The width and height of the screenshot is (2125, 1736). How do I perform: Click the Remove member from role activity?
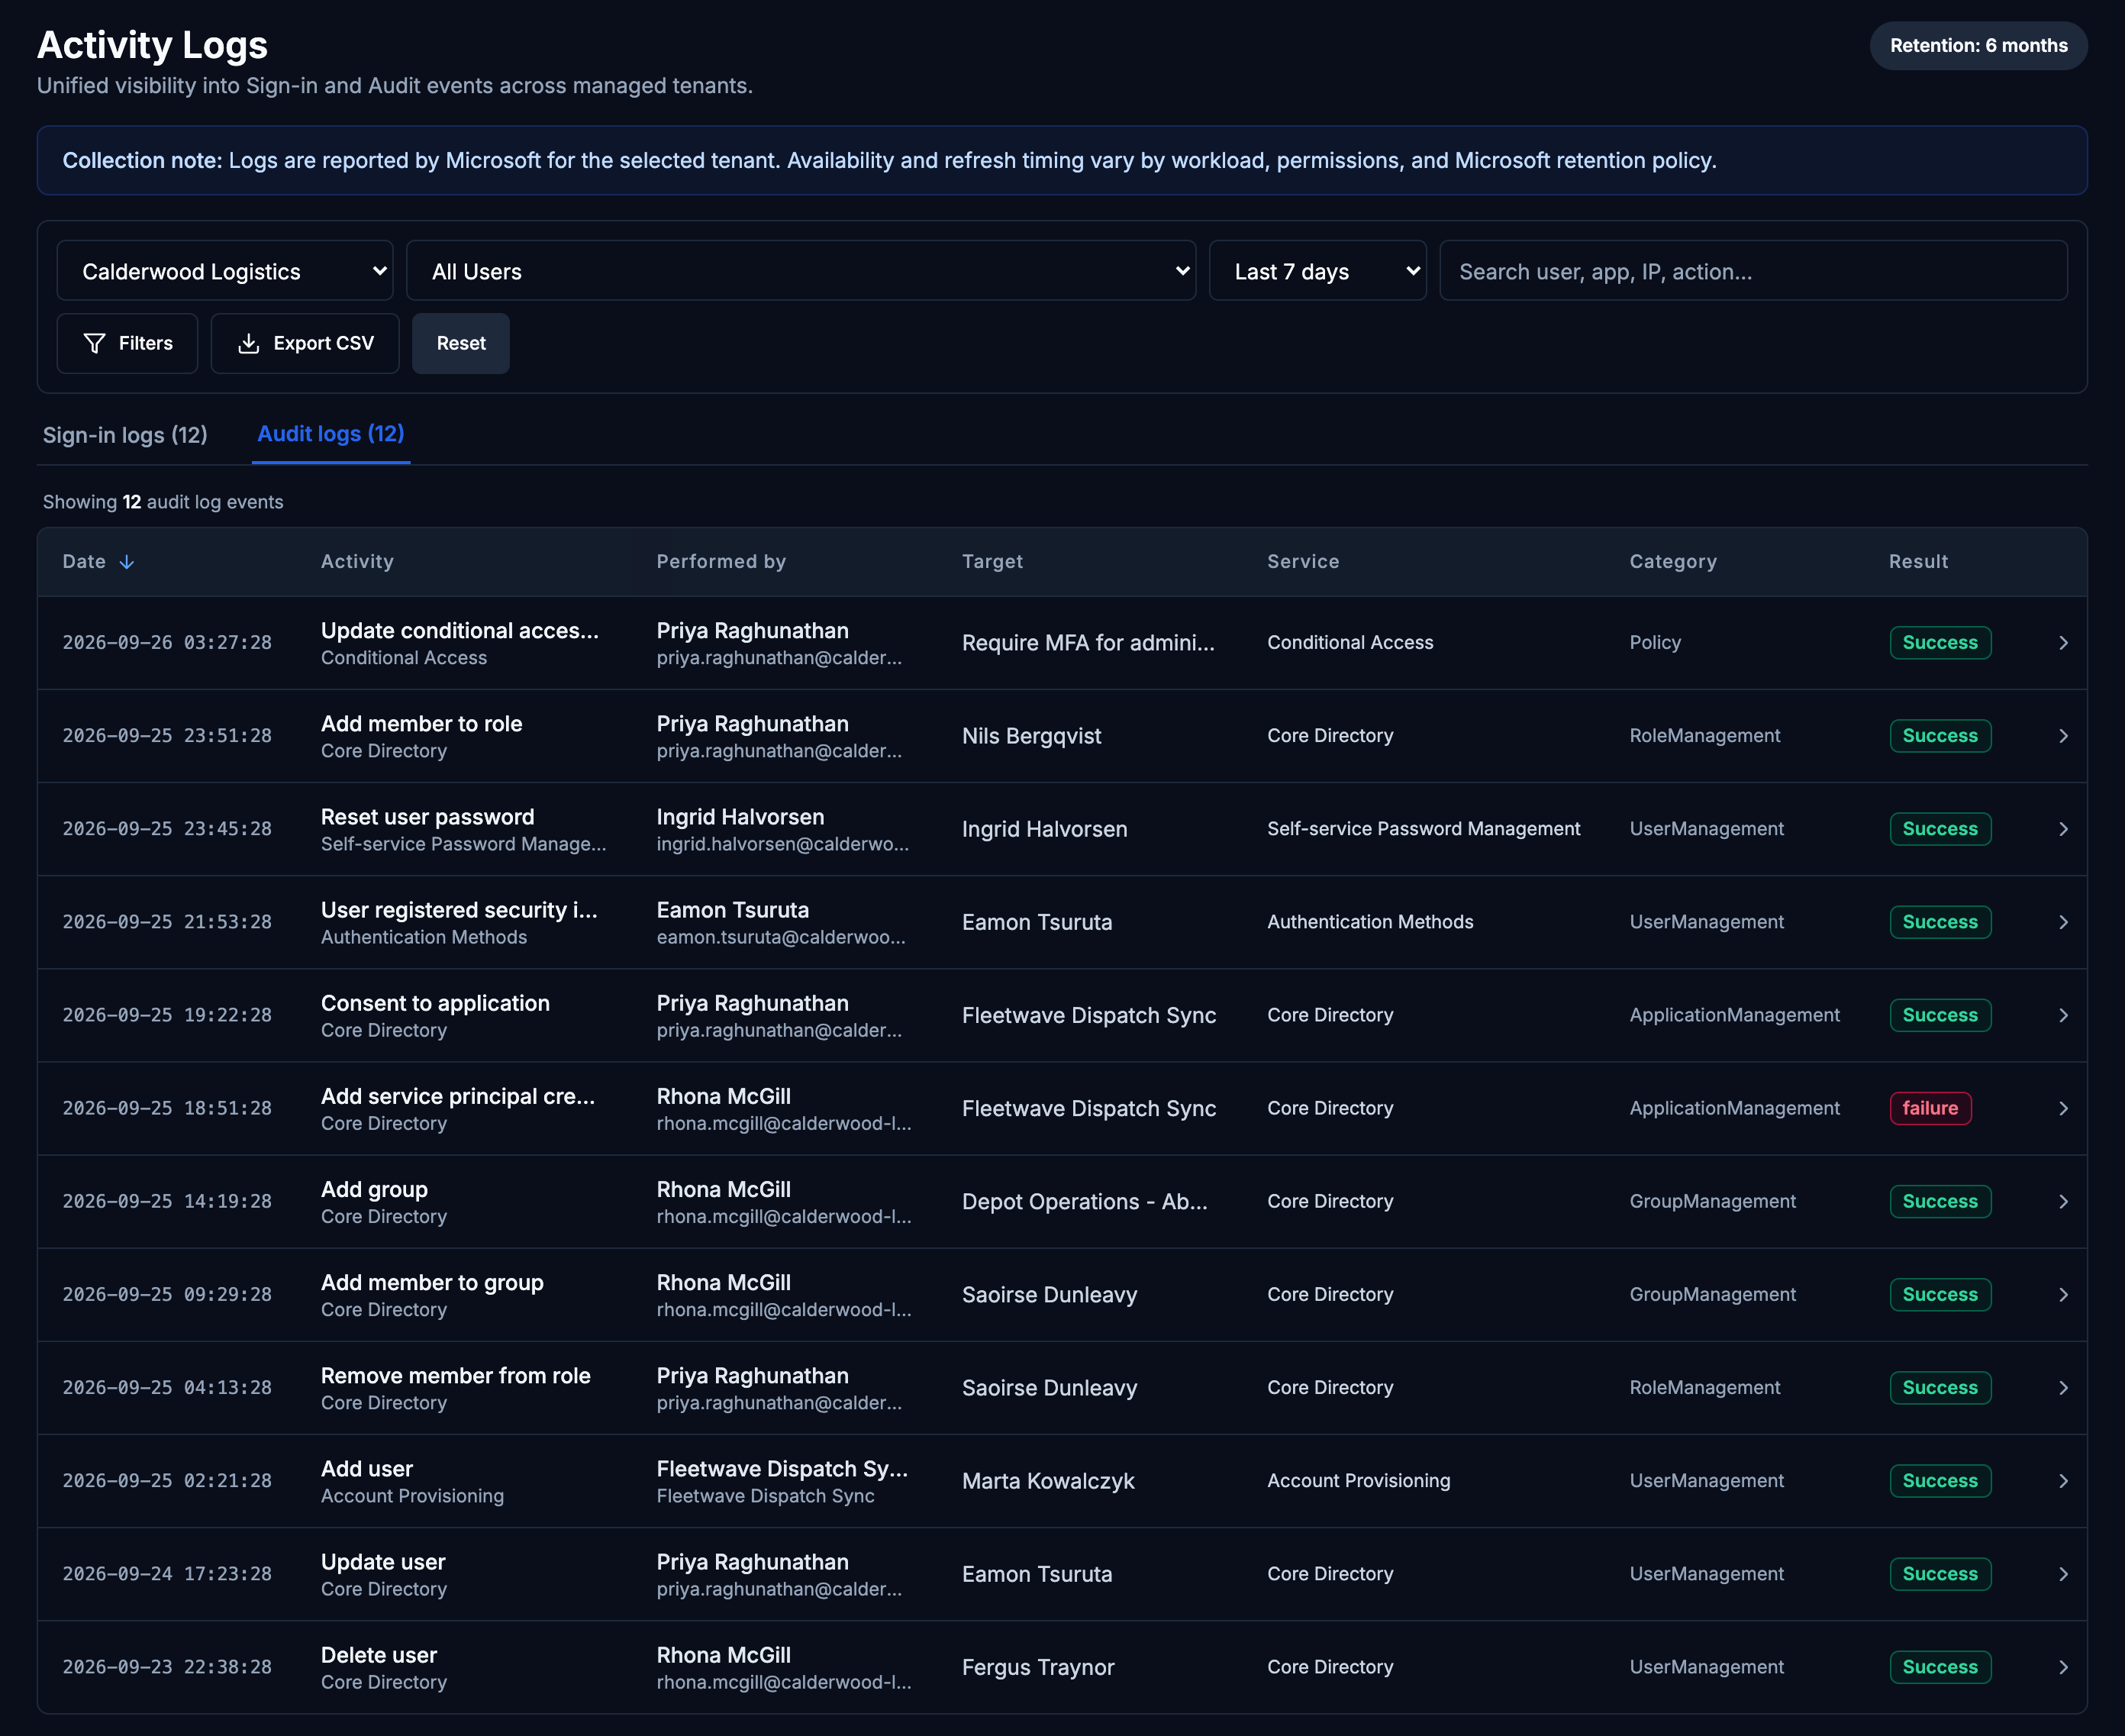pos(456,1376)
